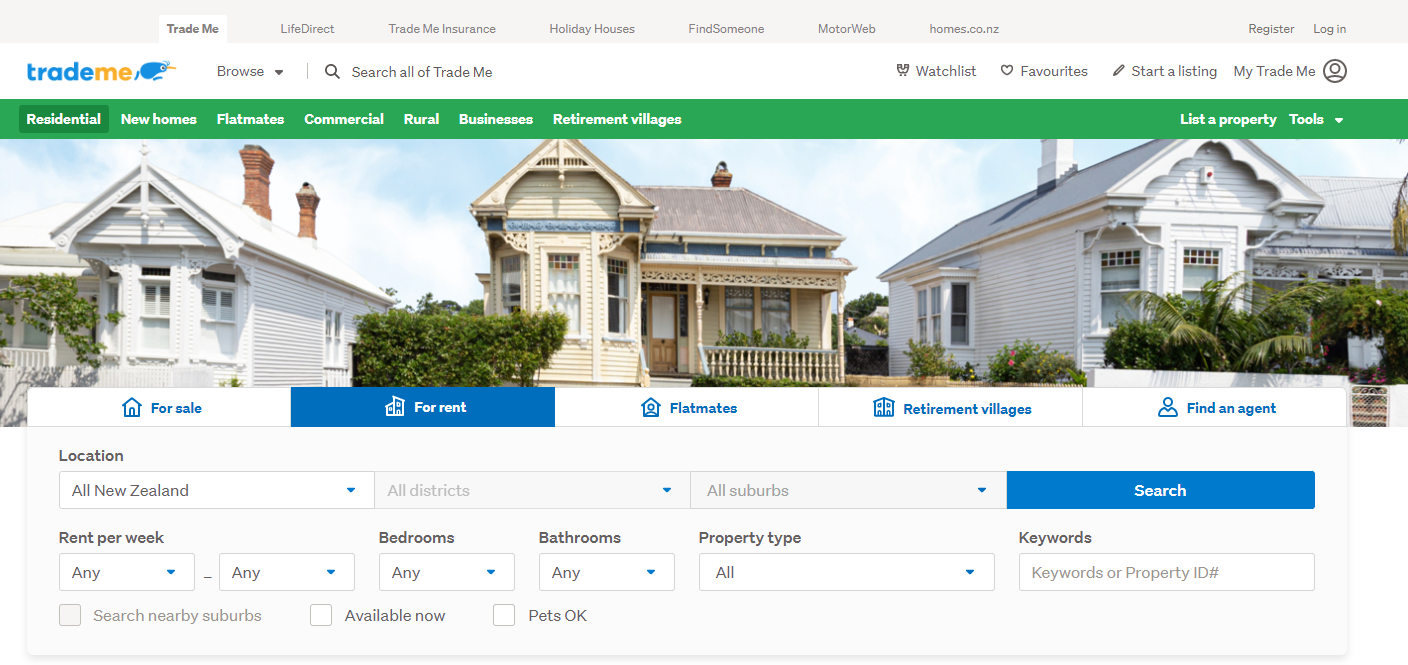Check the Pets OK checkbox

(504, 615)
